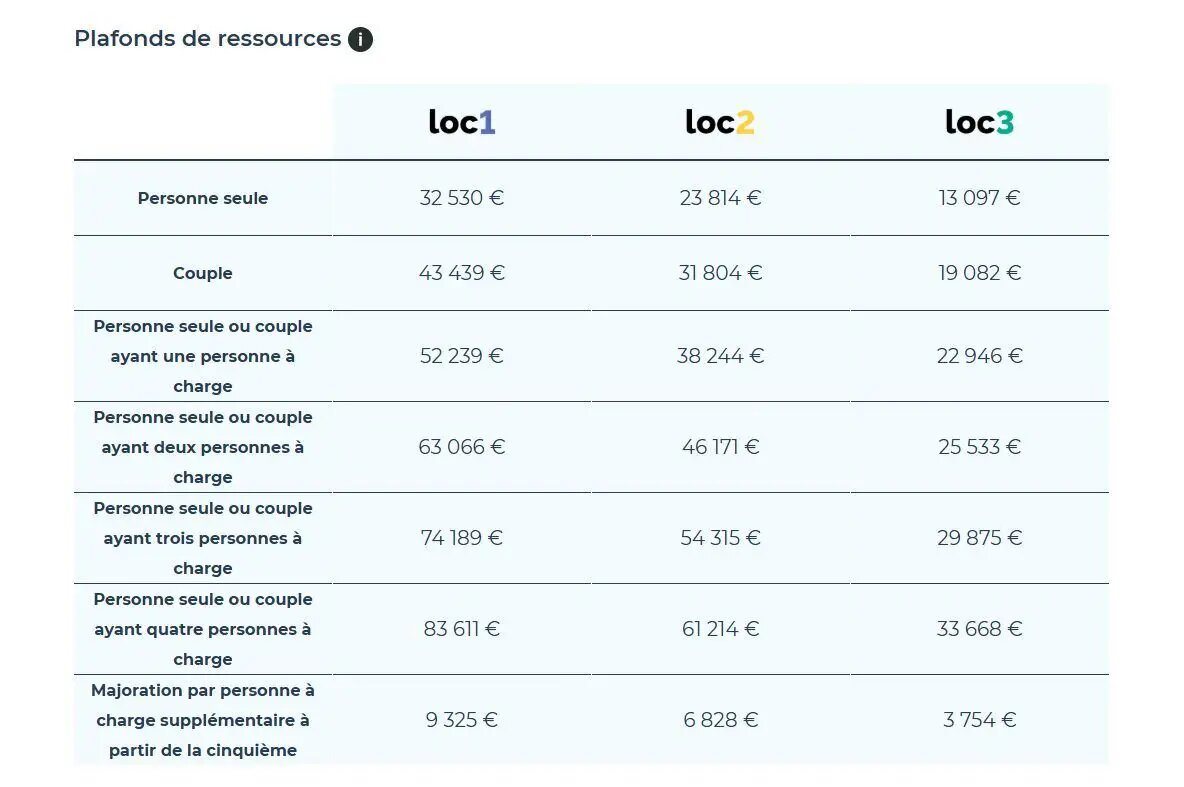Click the 23 814 € loc2 cell
Image resolution: width=1184 pixels, height=787 pixels.
pos(720,198)
